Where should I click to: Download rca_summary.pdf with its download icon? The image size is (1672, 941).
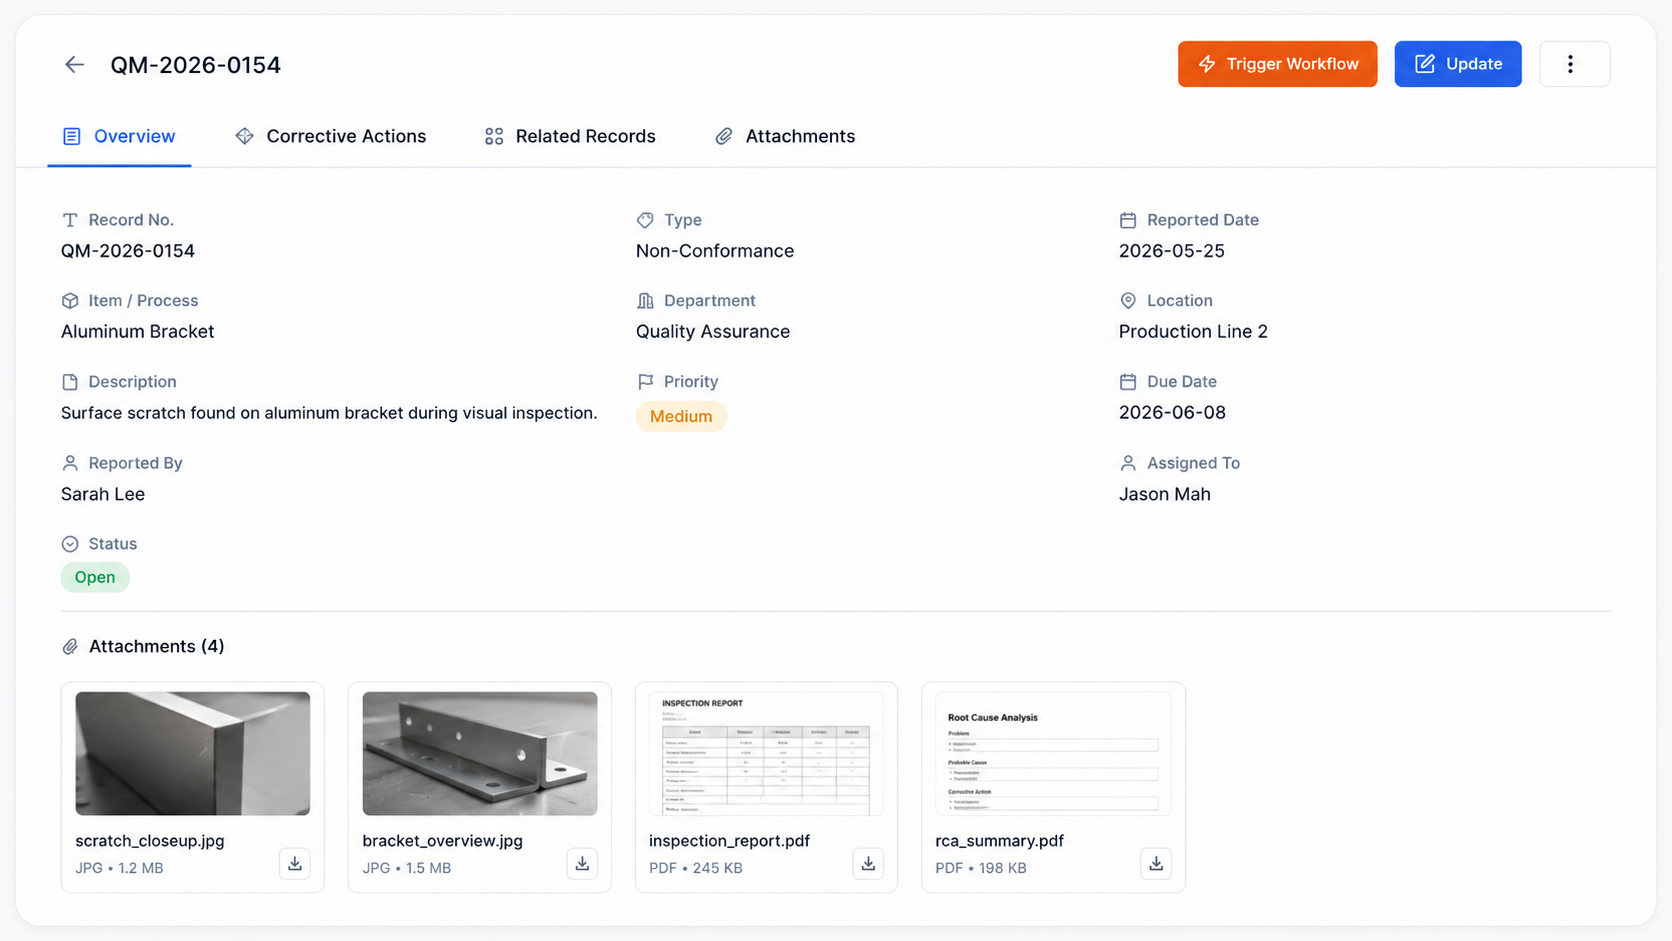(x=1156, y=864)
